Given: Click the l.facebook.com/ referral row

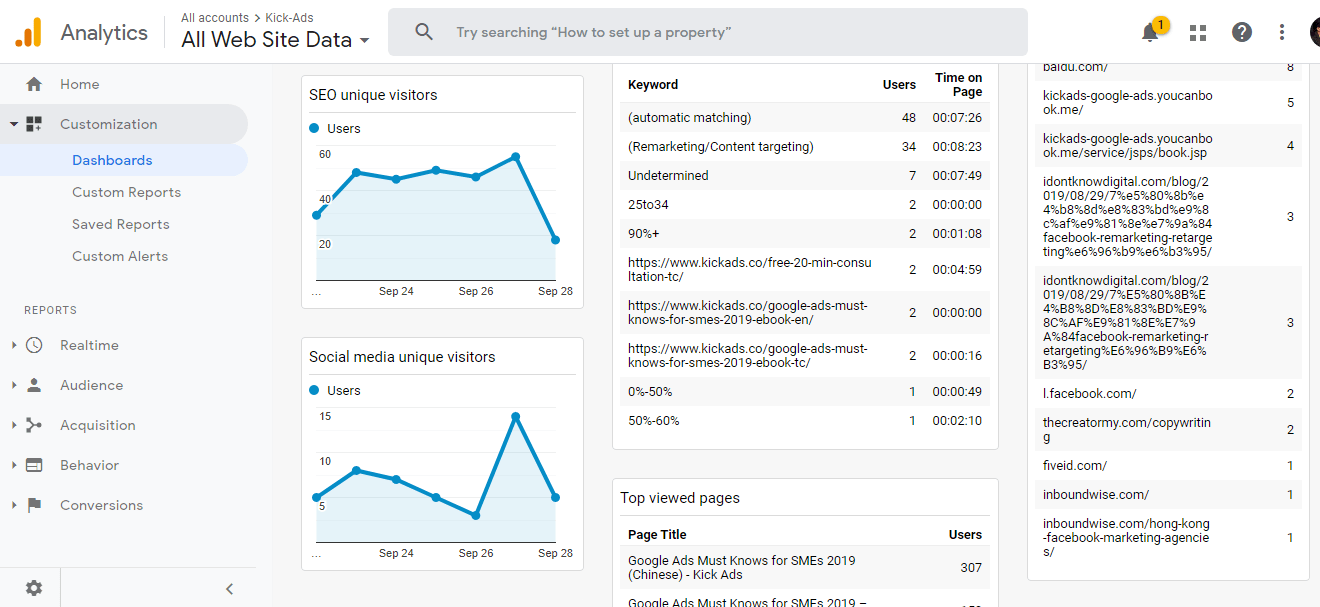Looking at the screenshot, I should pyautogui.click(x=1168, y=394).
